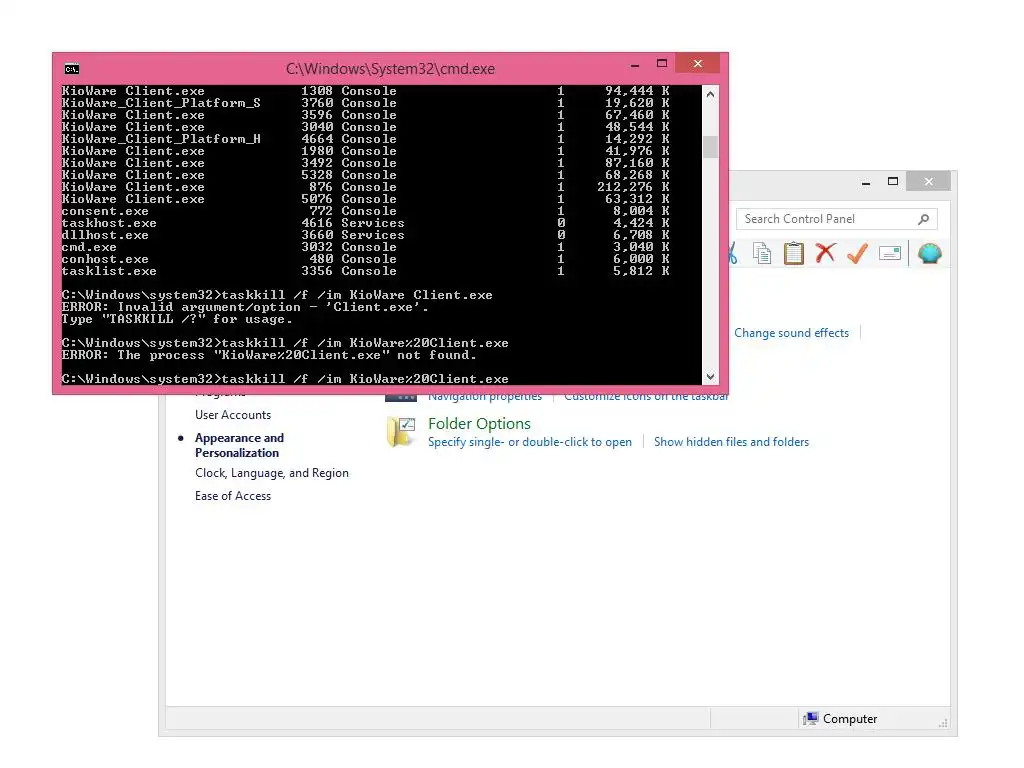This screenshot has width=1024, height=768.
Task: Open Classic Shell settings via the shell icon
Action: click(x=929, y=253)
